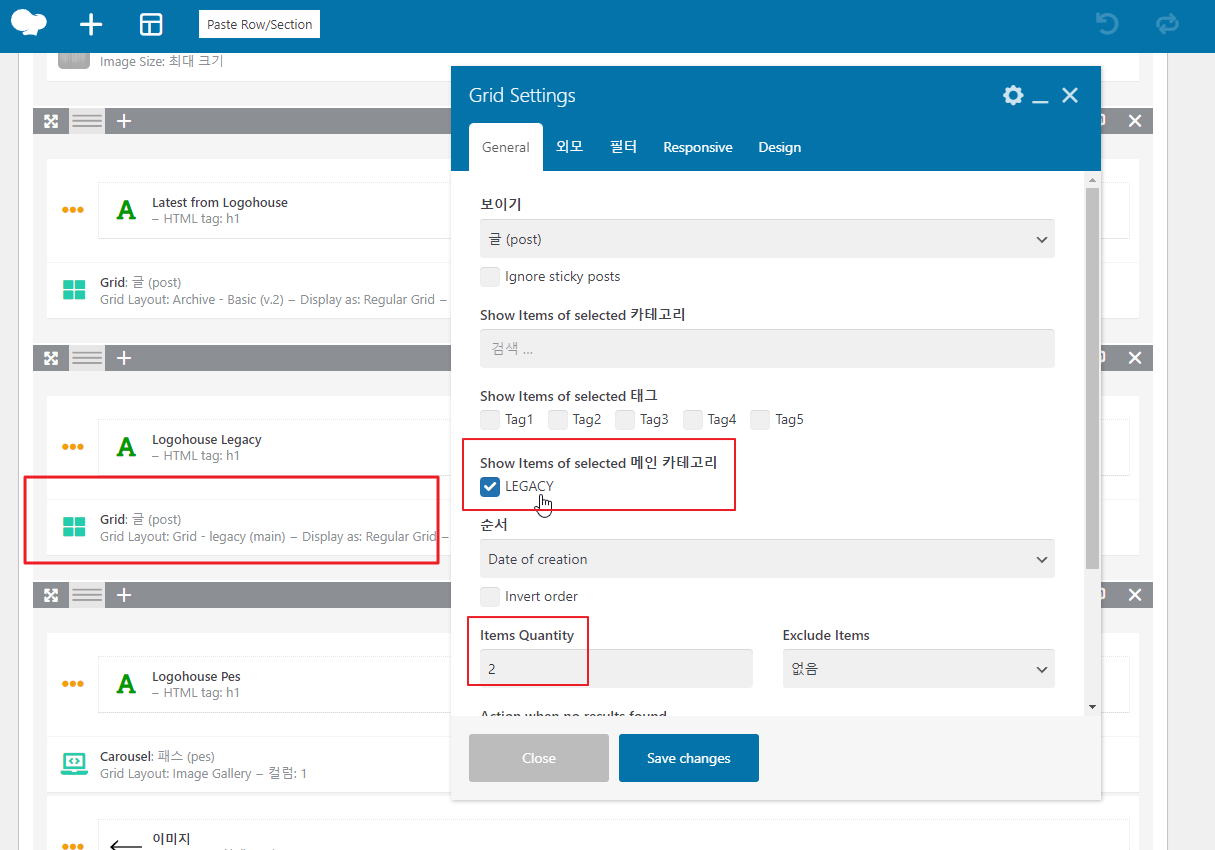1215x850 pixels.
Task: Open the 보이기 dropdown showing 글 (post)
Action: (767, 239)
